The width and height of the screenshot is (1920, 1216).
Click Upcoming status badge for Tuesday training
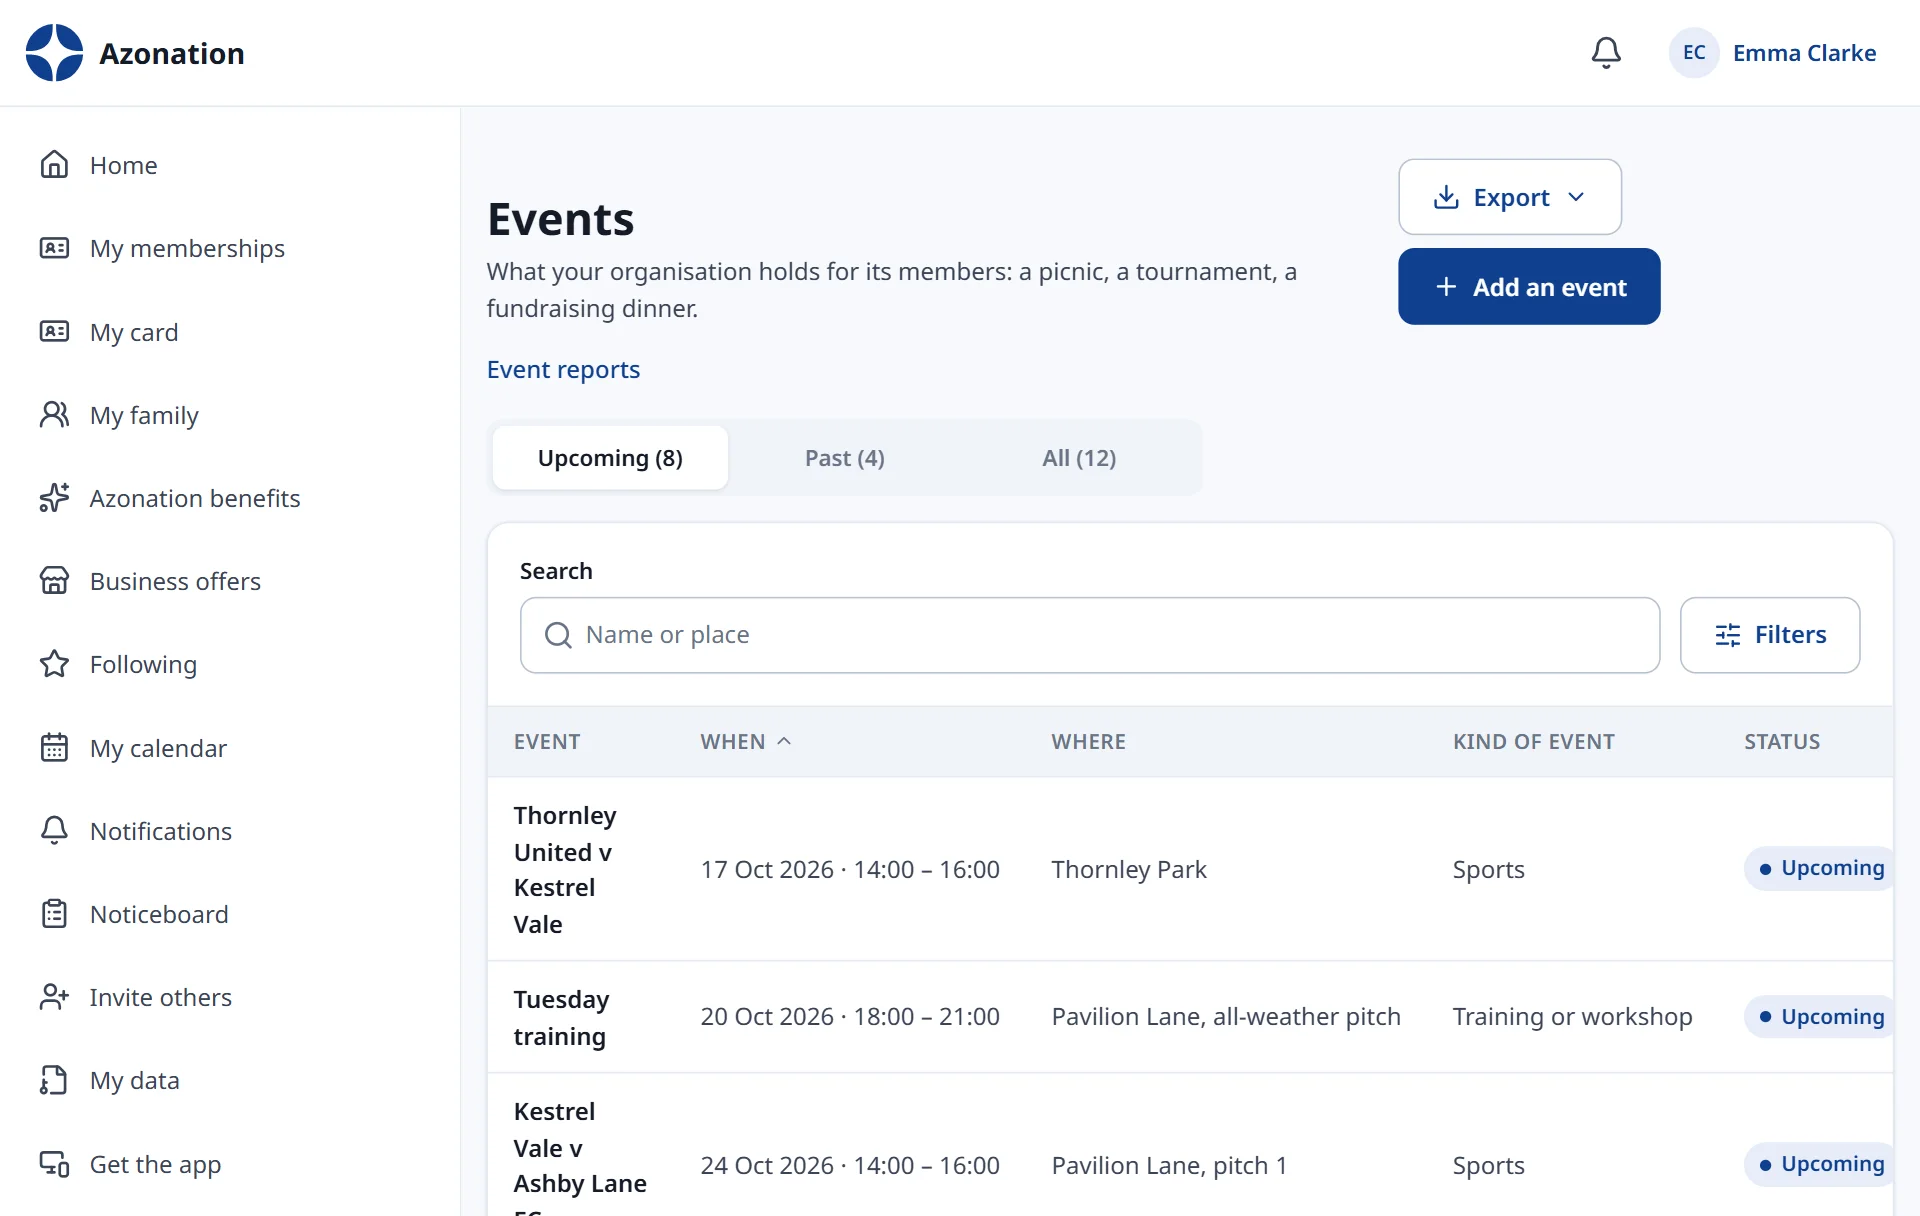(1820, 1017)
